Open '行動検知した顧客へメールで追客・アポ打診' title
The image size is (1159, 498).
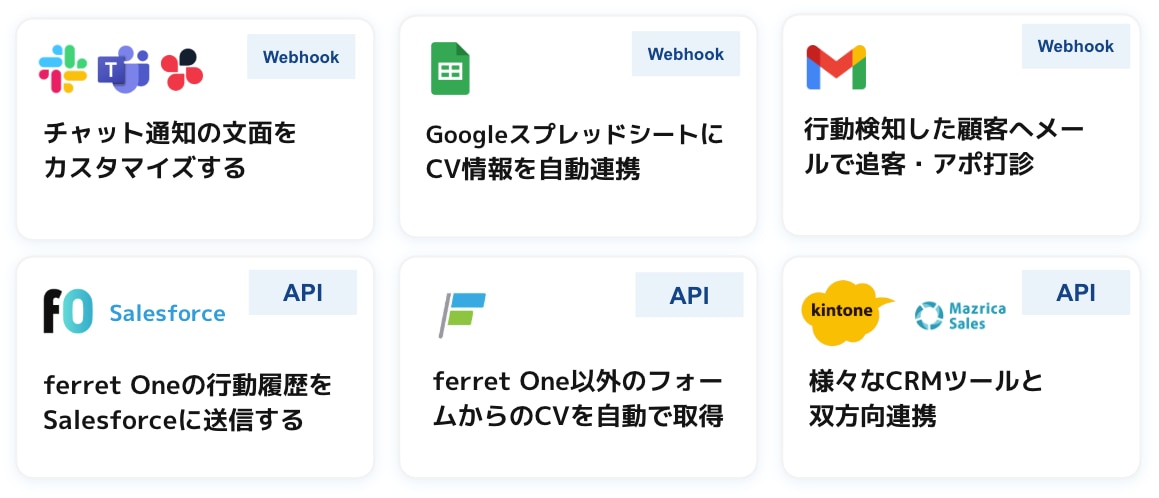(x=945, y=146)
